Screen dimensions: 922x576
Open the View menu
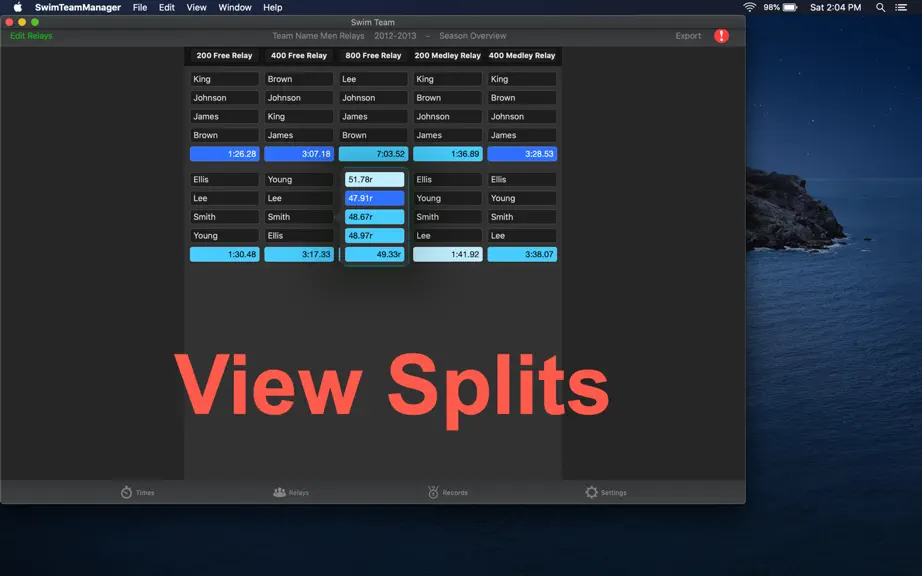(x=196, y=7)
